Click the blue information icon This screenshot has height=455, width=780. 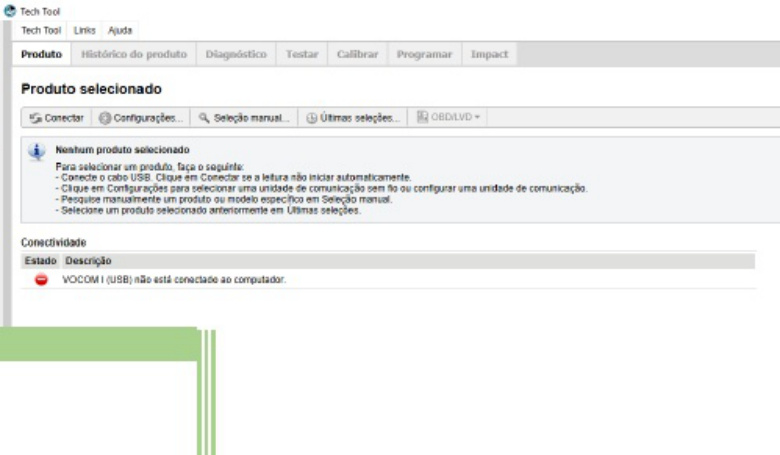click(x=37, y=151)
